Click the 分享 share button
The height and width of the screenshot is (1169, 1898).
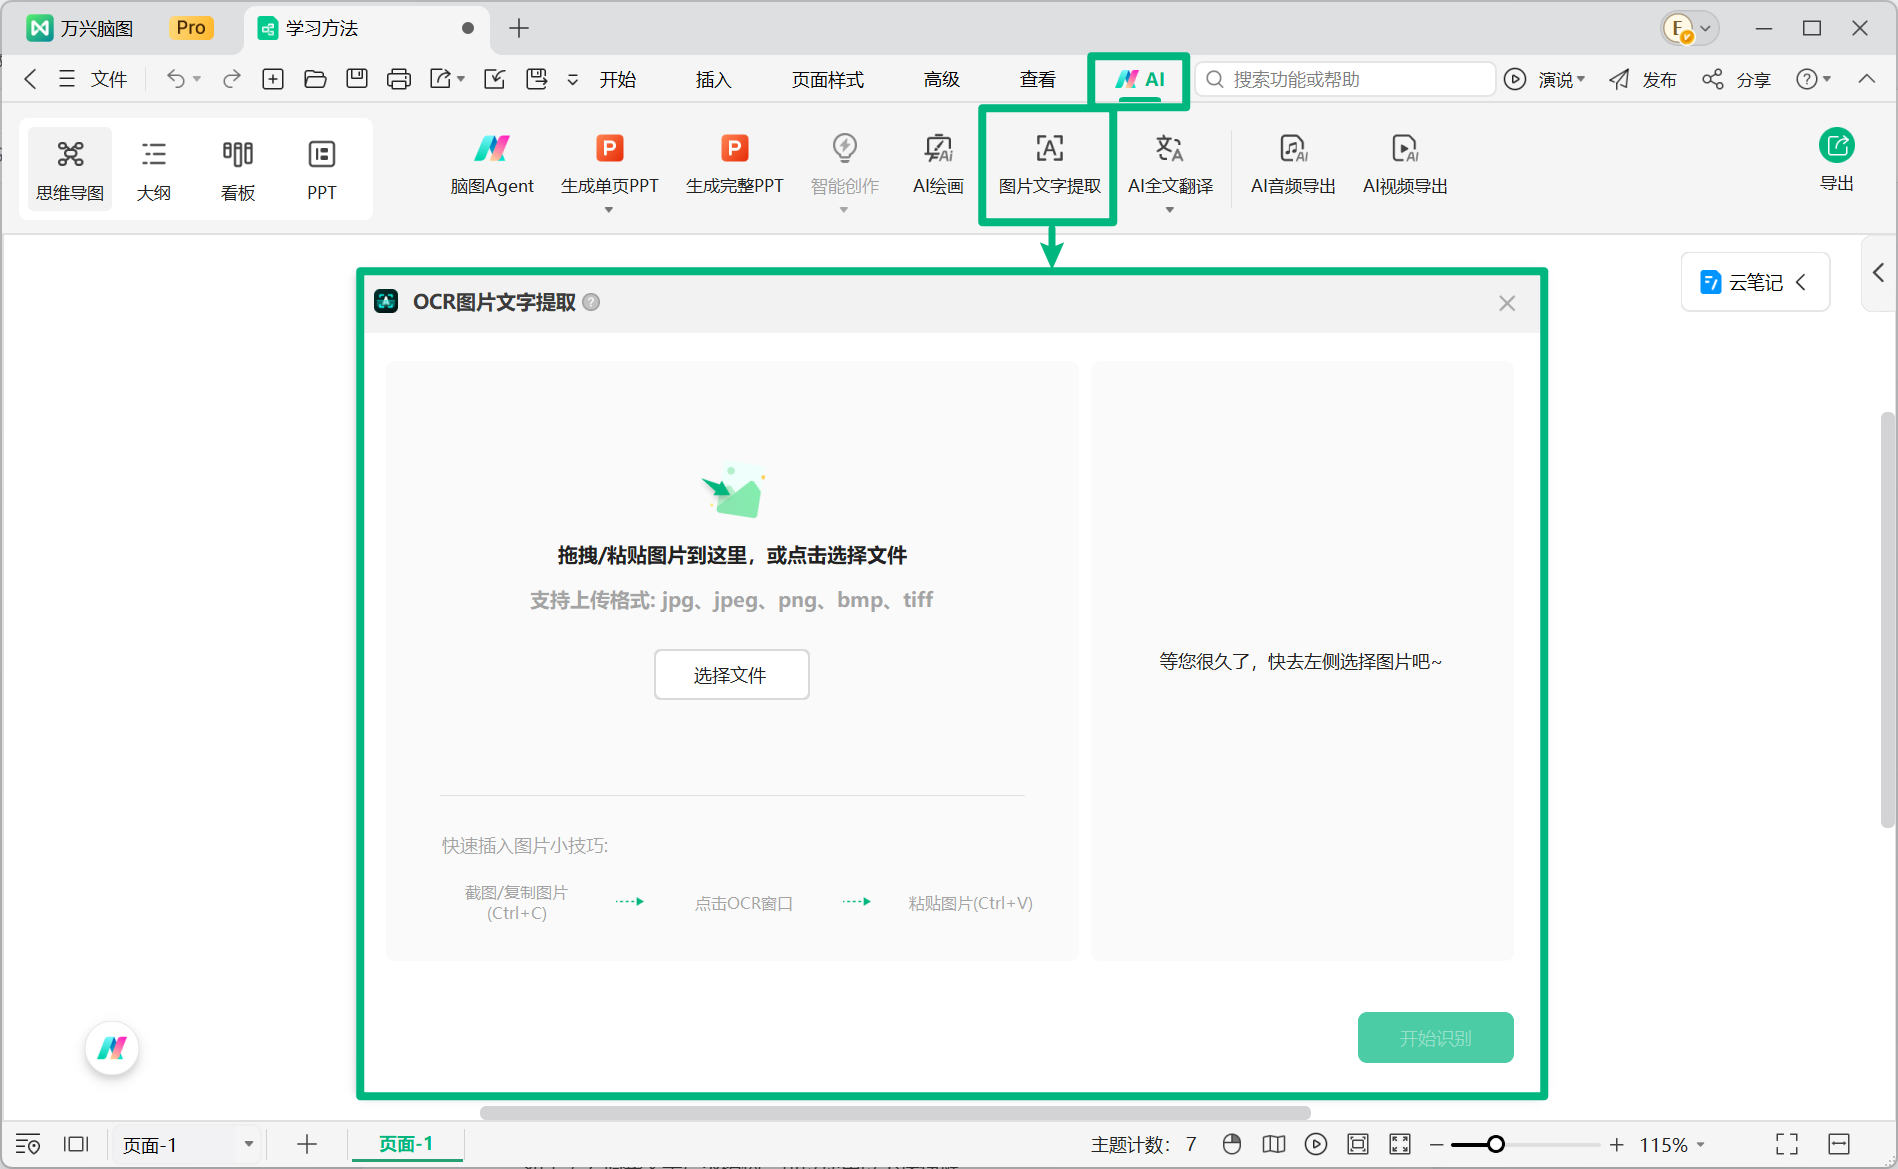click(x=1736, y=79)
